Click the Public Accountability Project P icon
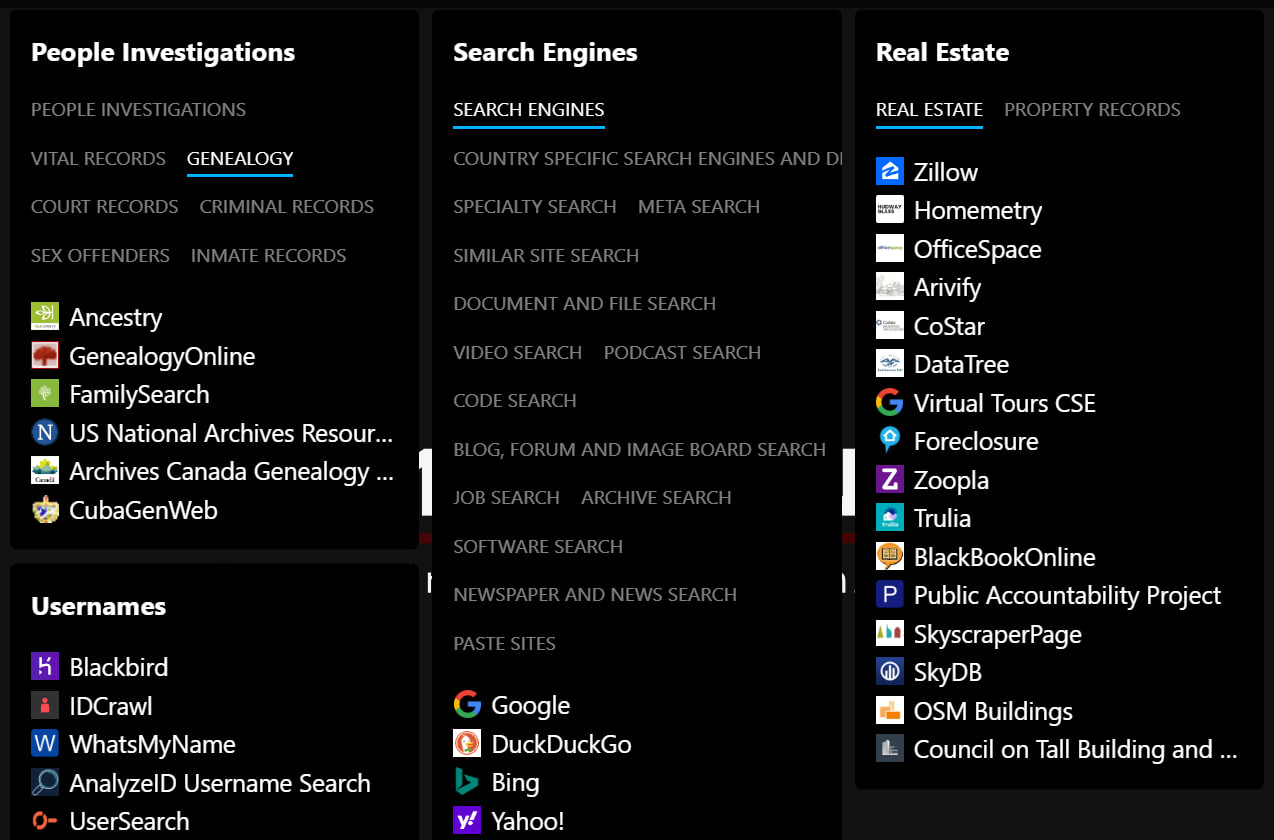 pos(890,595)
